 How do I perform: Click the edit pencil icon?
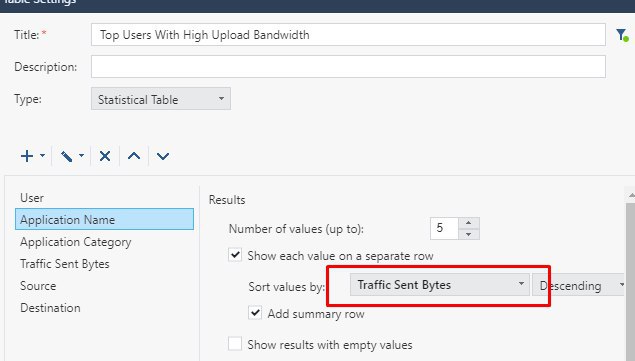tap(66, 156)
